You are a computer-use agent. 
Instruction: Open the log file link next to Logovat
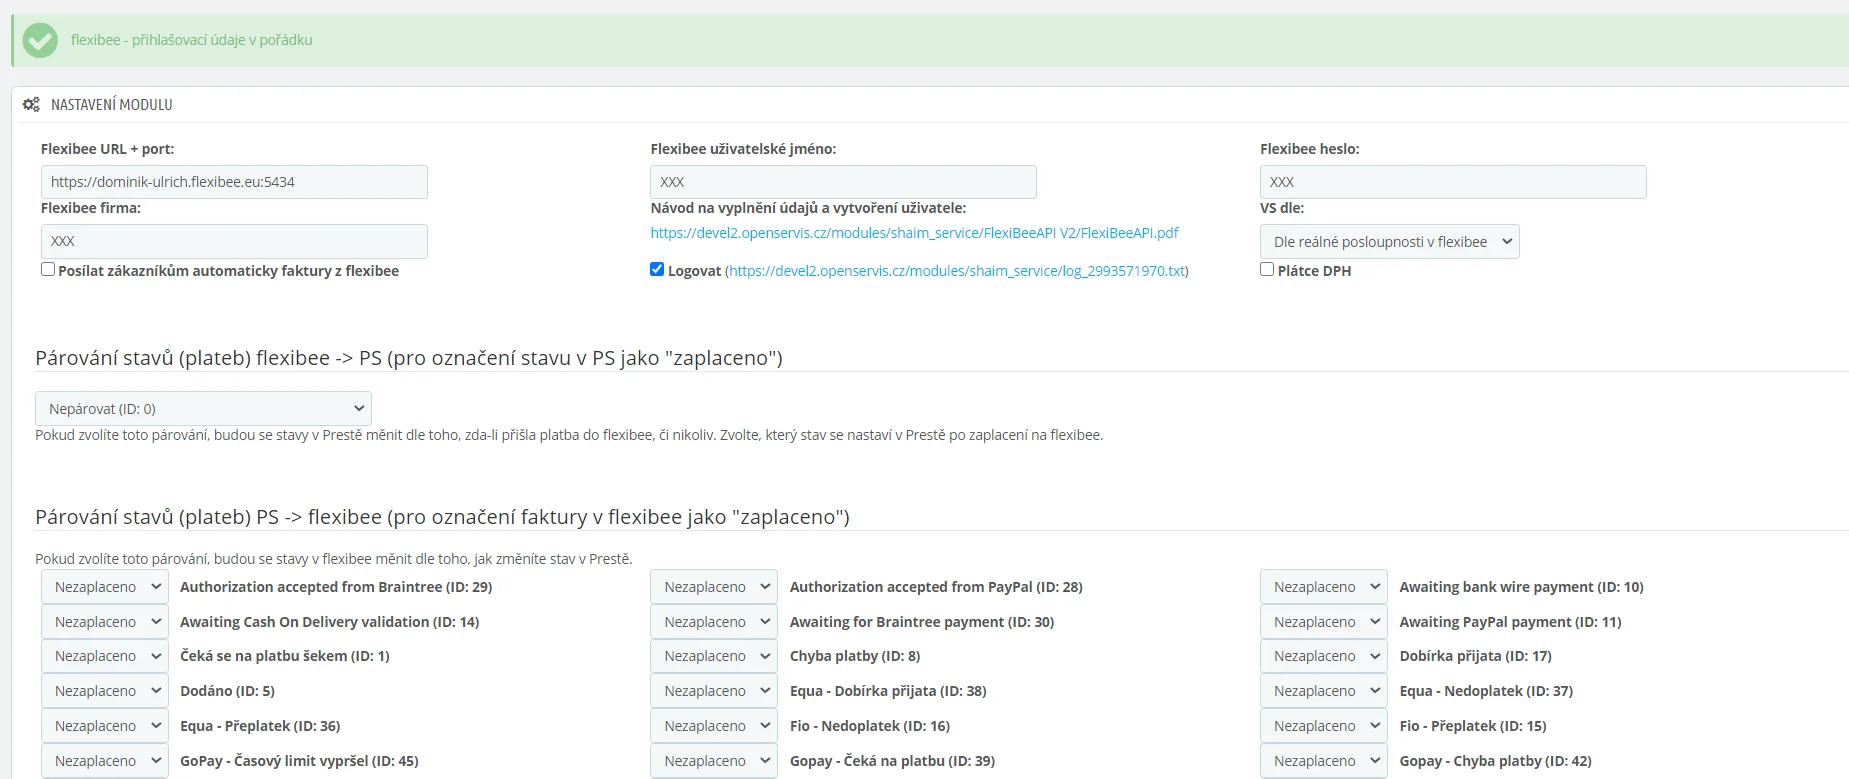957,271
